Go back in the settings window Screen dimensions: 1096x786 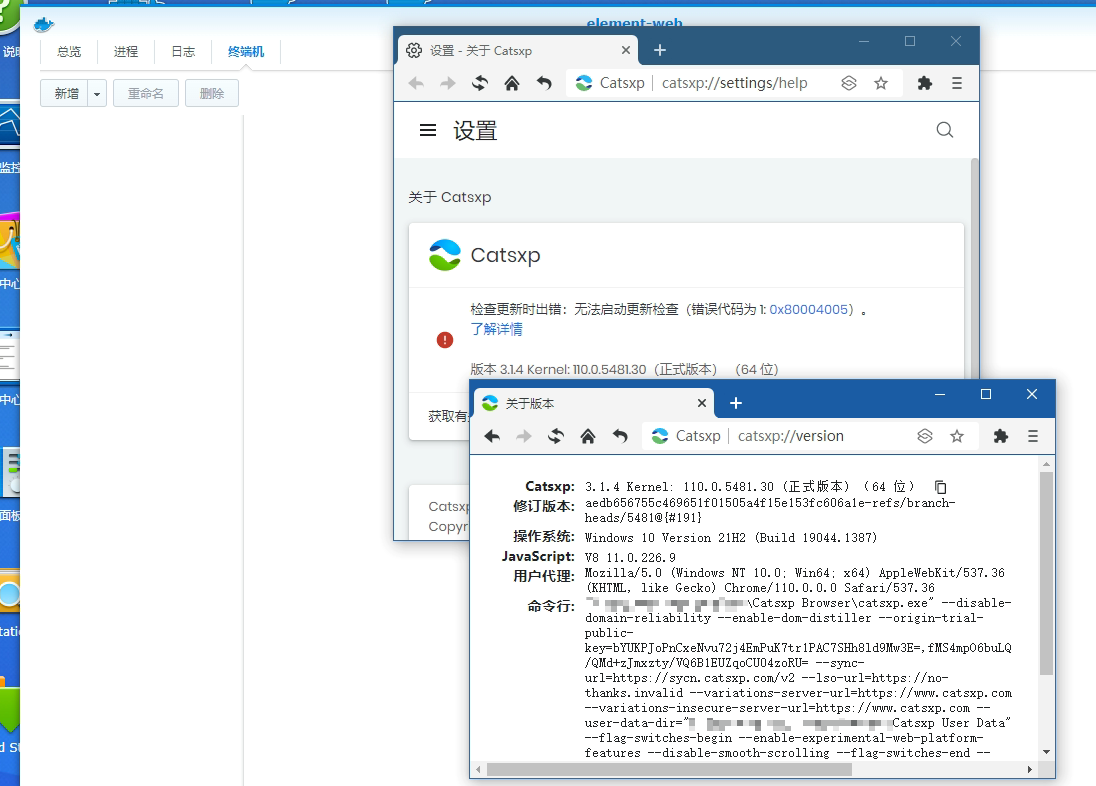416,83
